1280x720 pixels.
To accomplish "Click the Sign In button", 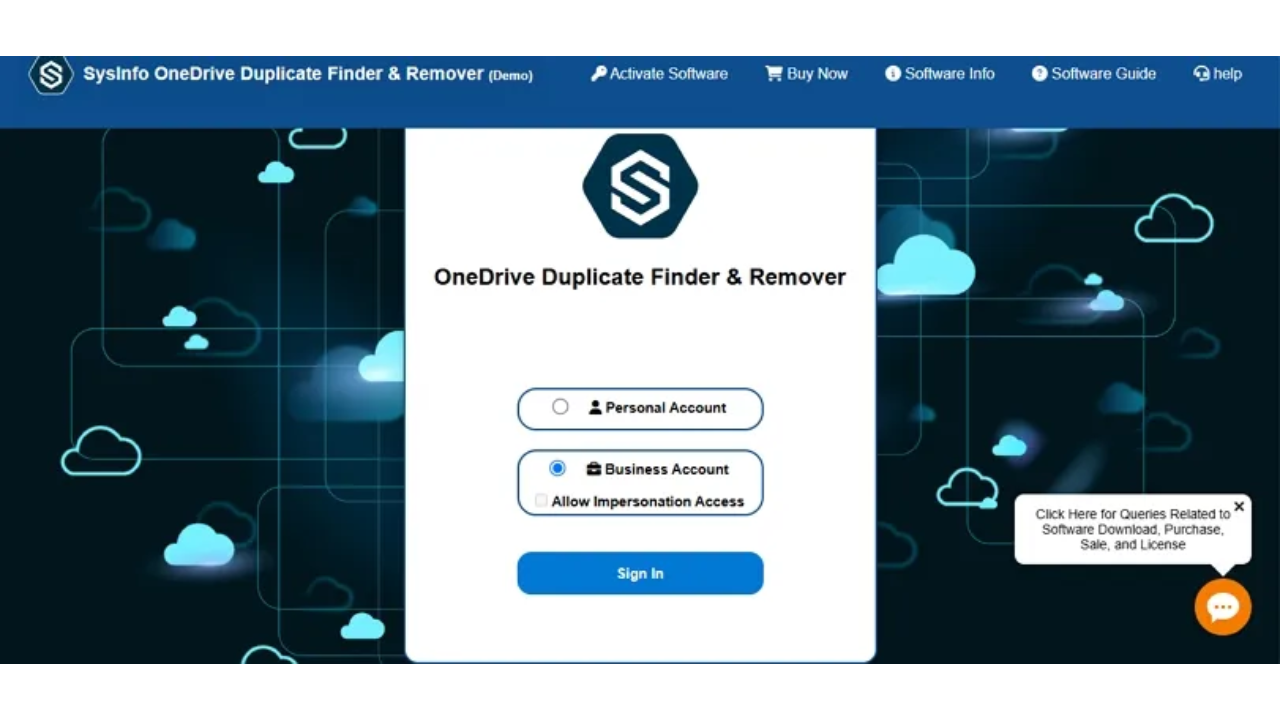I will (640, 573).
